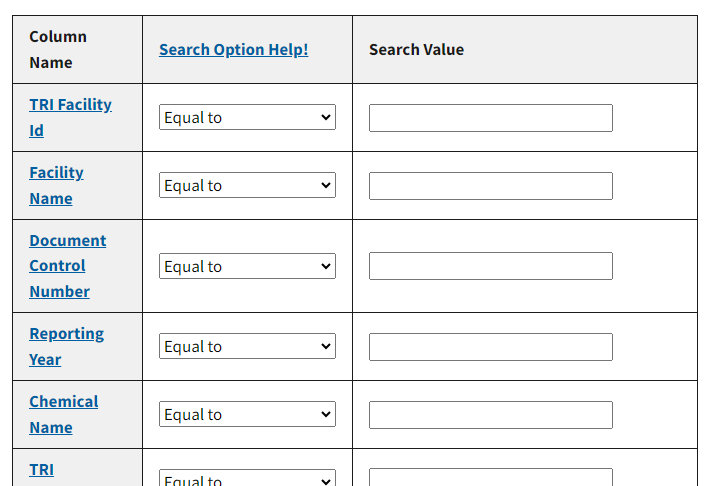
Task: Expand the TRI Facility Id operator dropdown
Action: pos(247,118)
